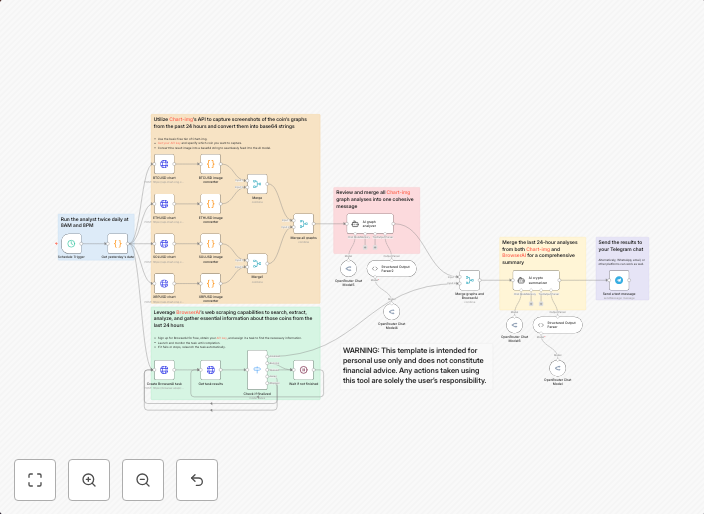The width and height of the screenshot is (704, 514).
Task: Open the Get yesterday's date node
Action: 117,243
